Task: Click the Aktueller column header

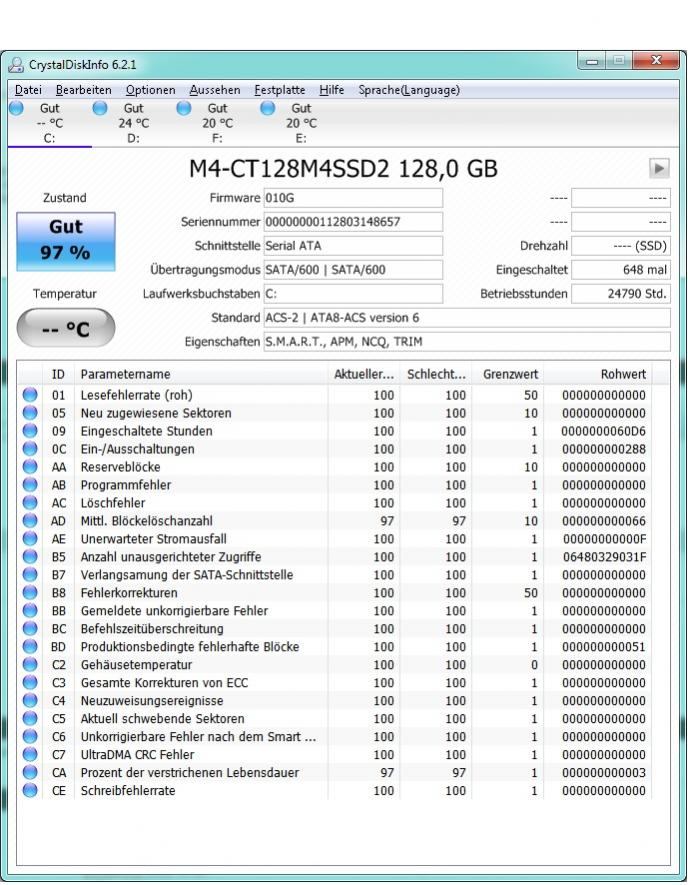Action: (x=363, y=374)
